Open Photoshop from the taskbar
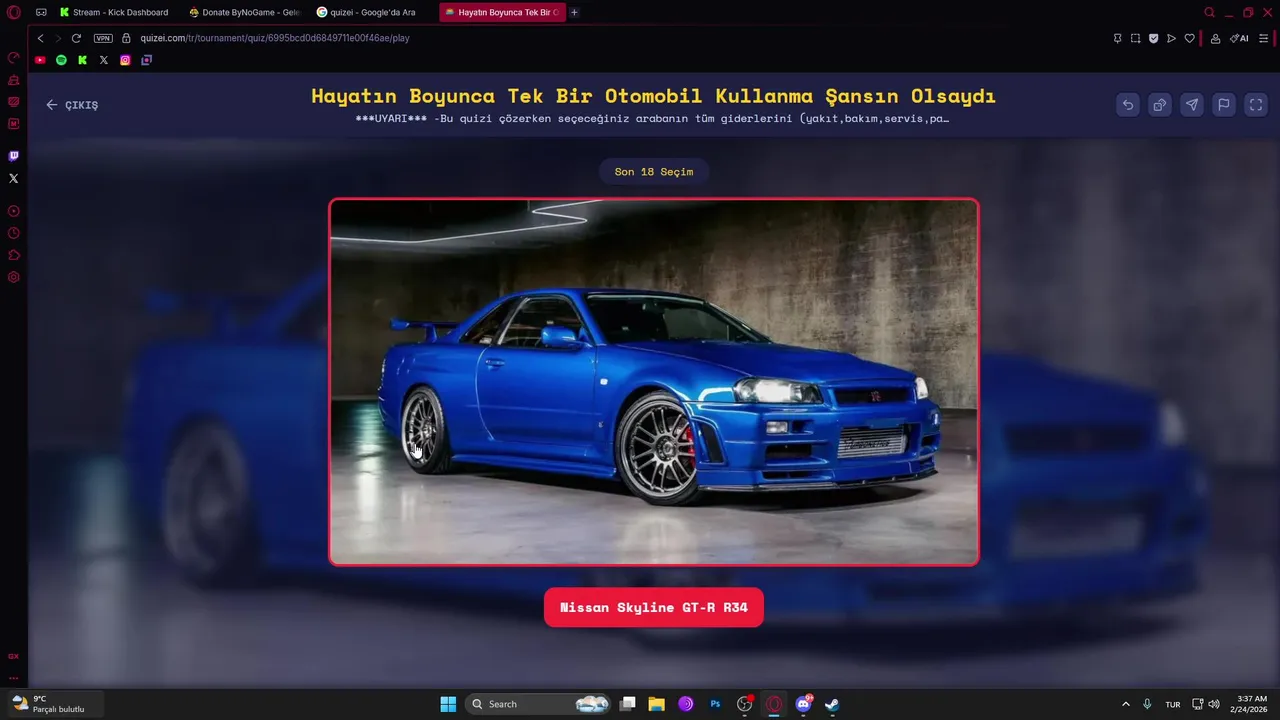The width and height of the screenshot is (1280, 720). pyautogui.click(x=716, y=704)
